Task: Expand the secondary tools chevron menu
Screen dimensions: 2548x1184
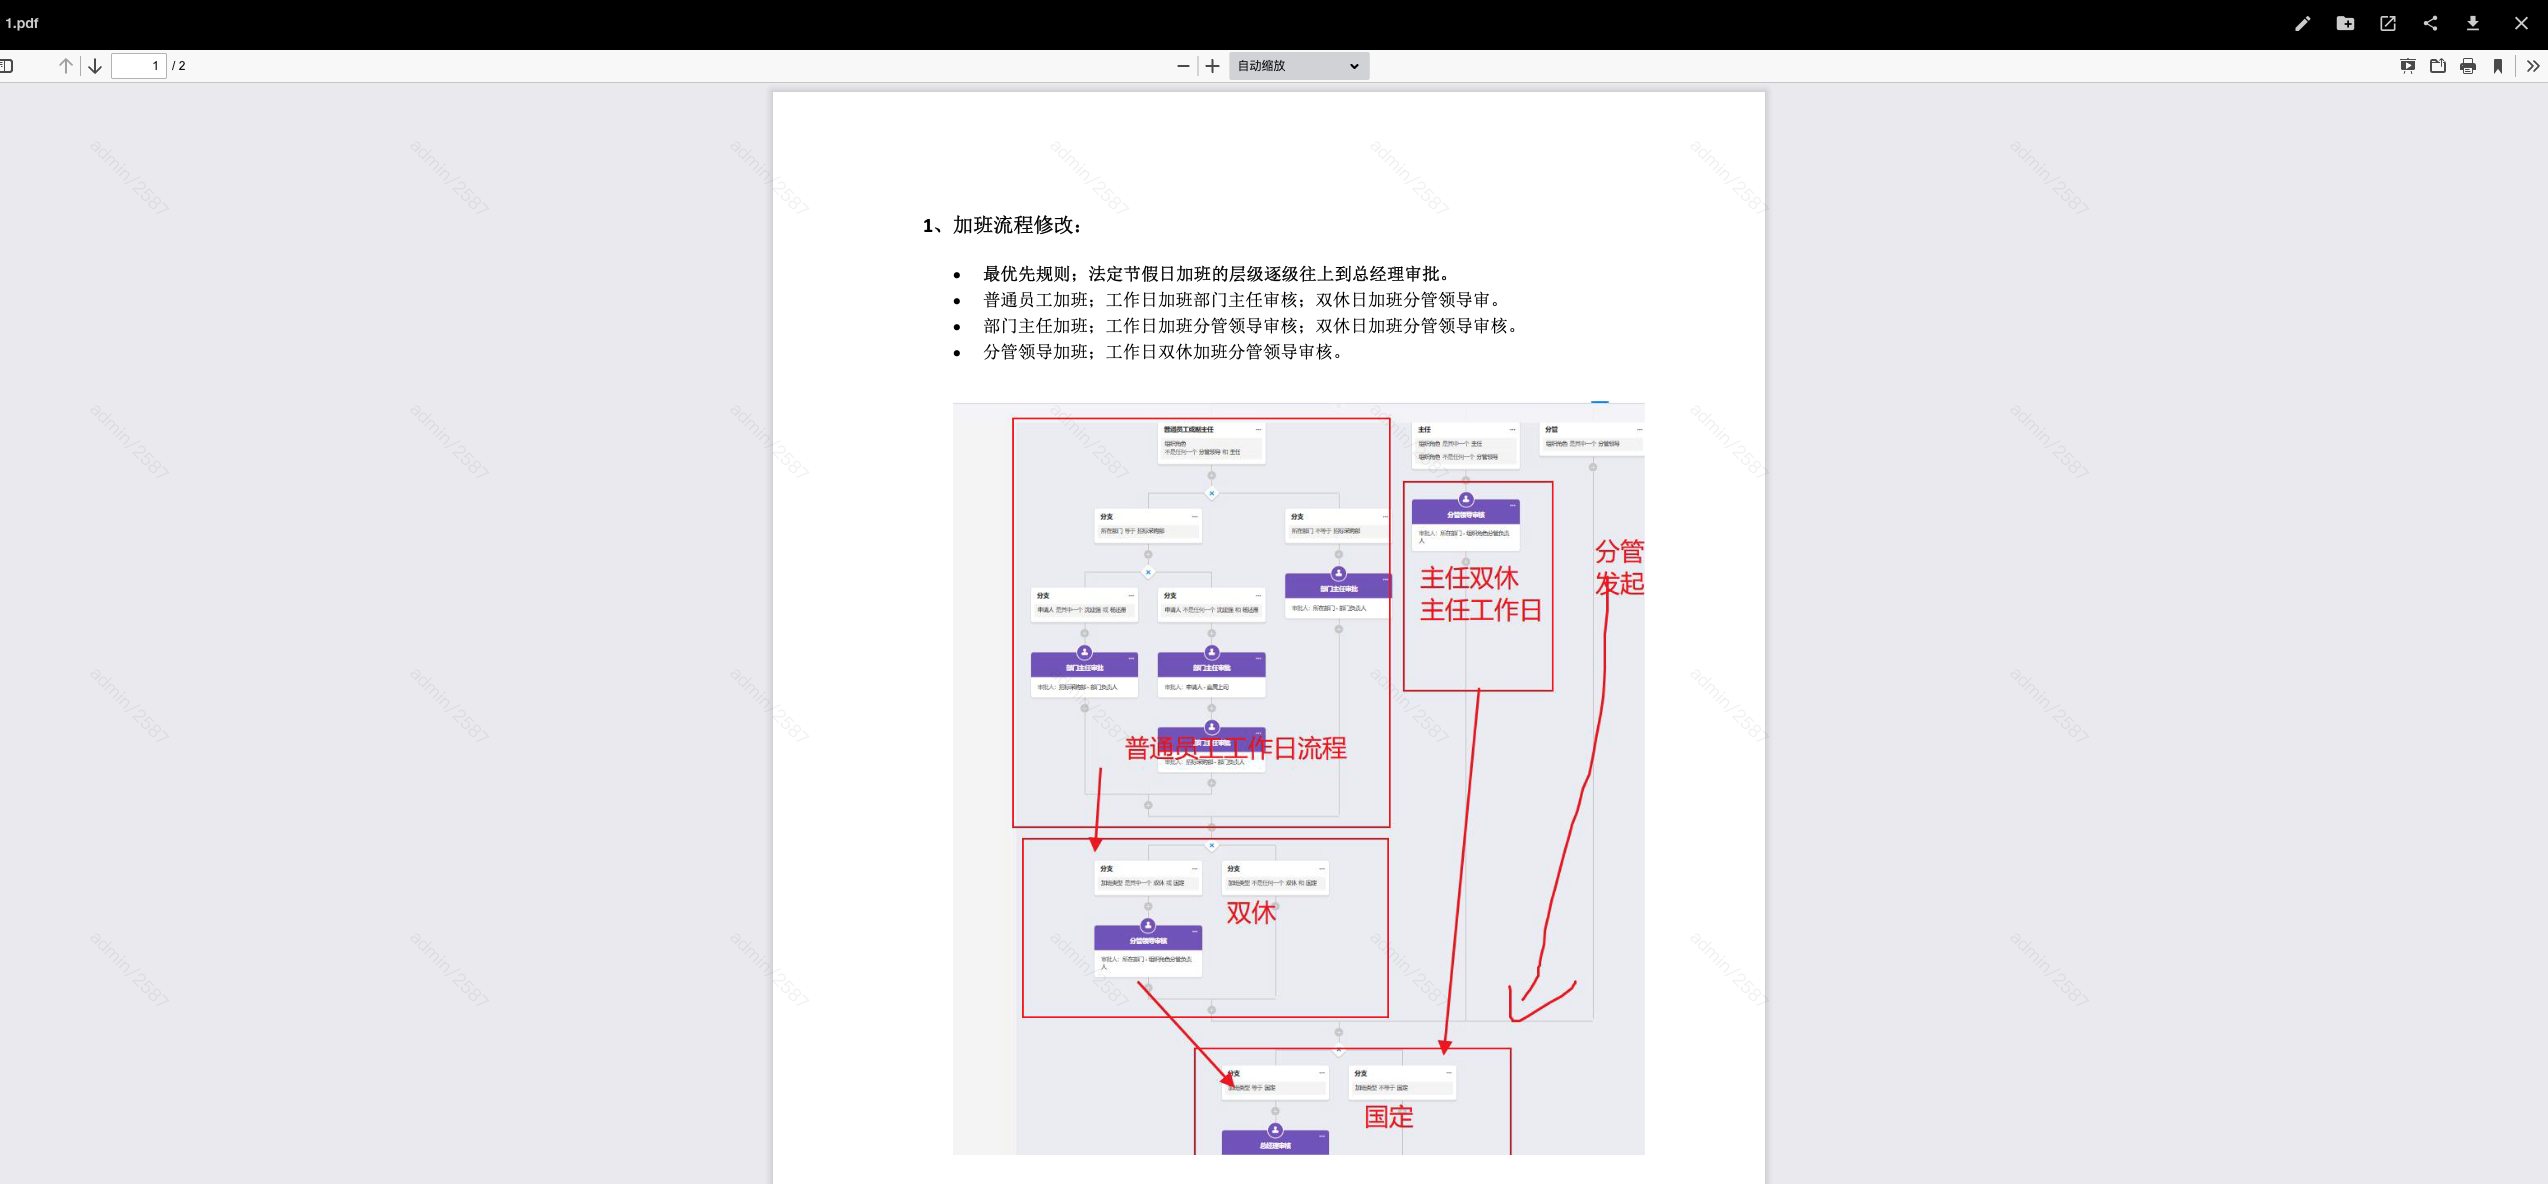Action: click(x=2533, y=66)
